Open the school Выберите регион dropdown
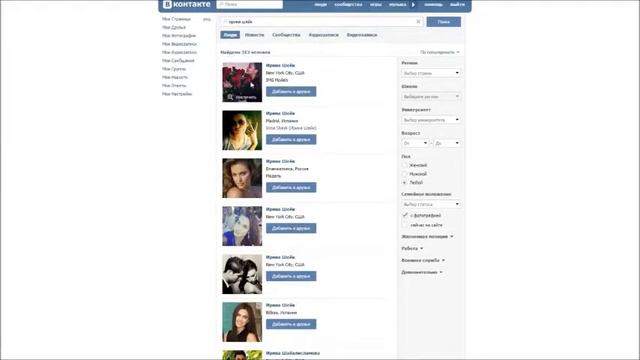 pyautogui.click(x=431, y=97)
